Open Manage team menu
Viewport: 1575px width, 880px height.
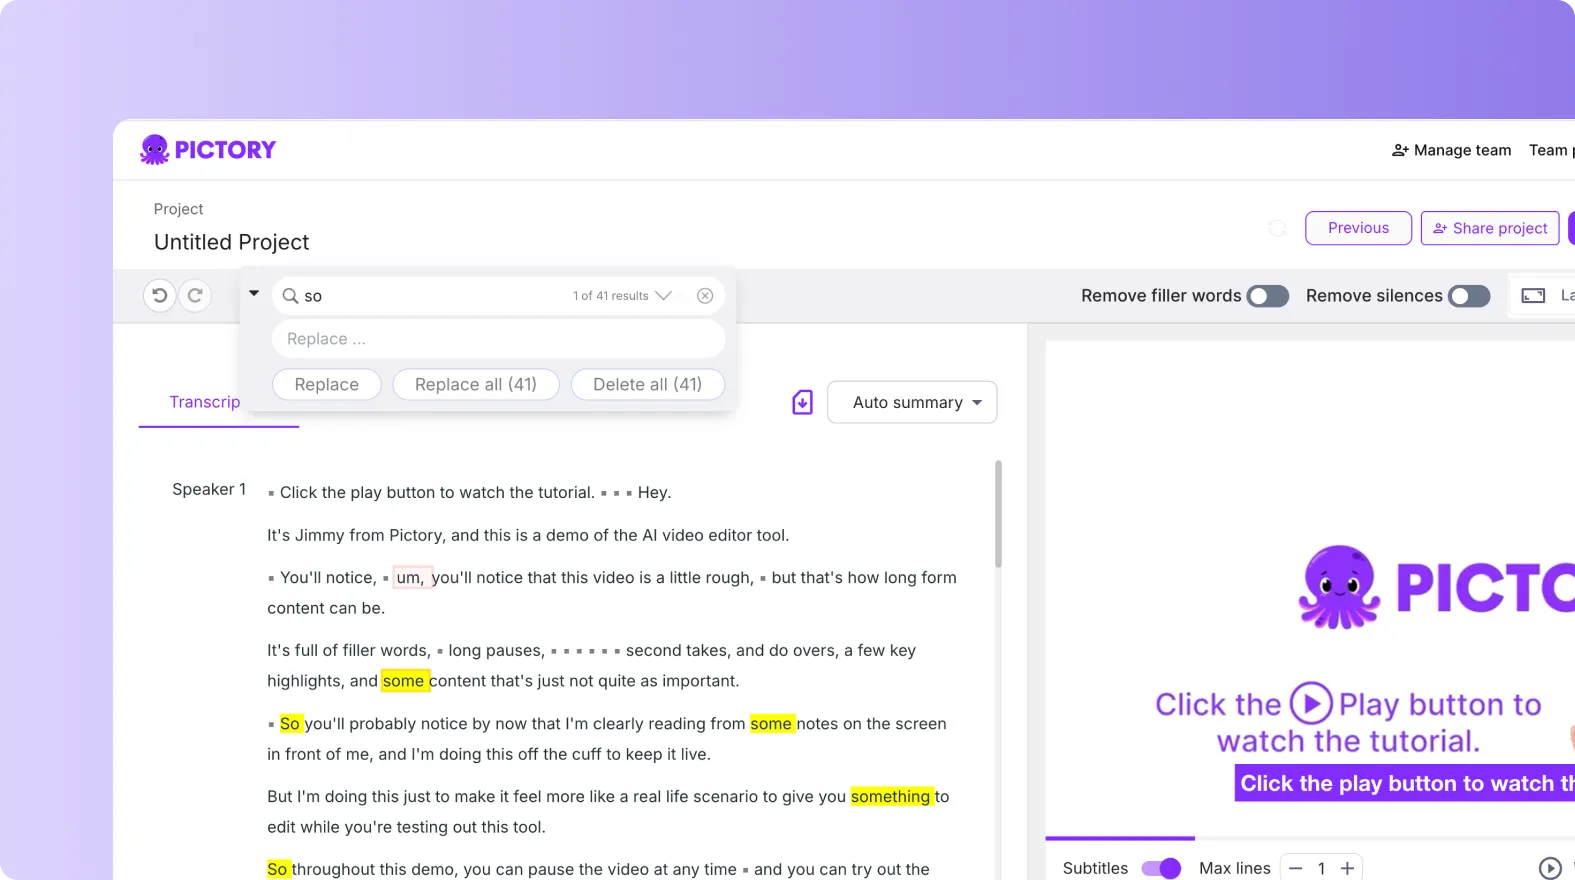click(x=1452, y=150)
